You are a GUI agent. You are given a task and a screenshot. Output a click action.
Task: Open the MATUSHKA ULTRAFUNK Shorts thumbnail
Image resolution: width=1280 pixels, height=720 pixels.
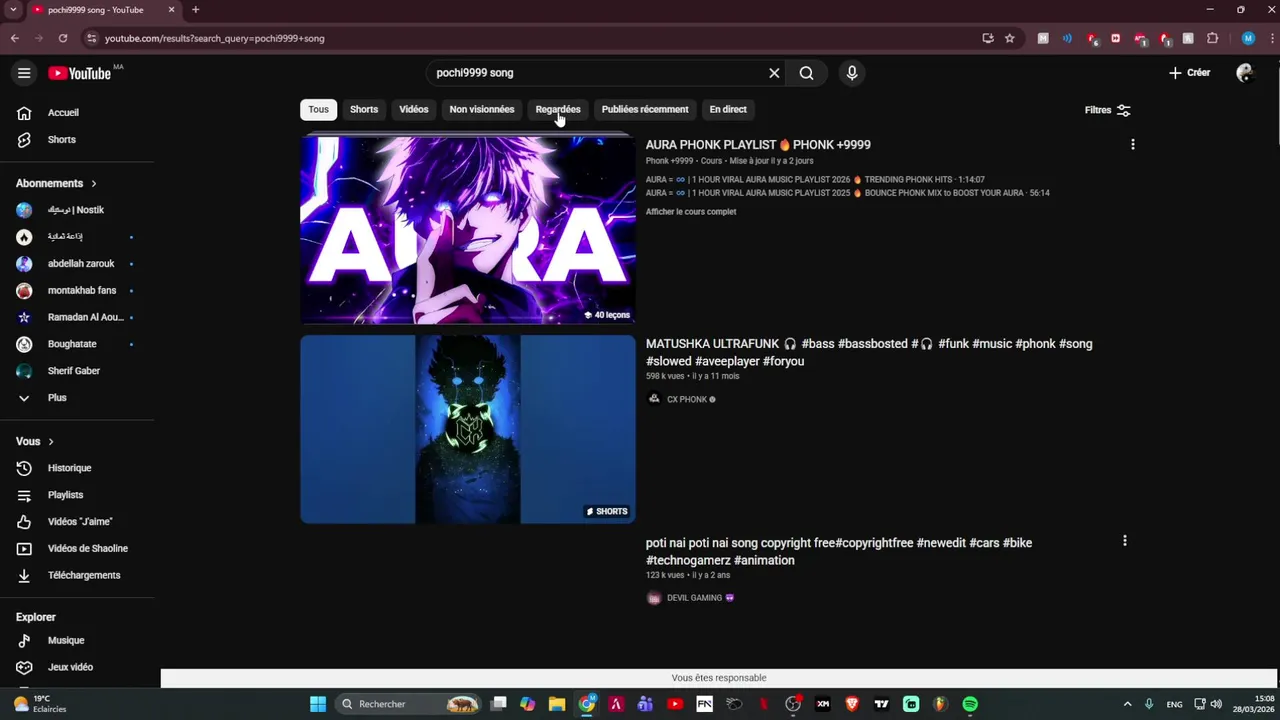click(x=468, y=429)
